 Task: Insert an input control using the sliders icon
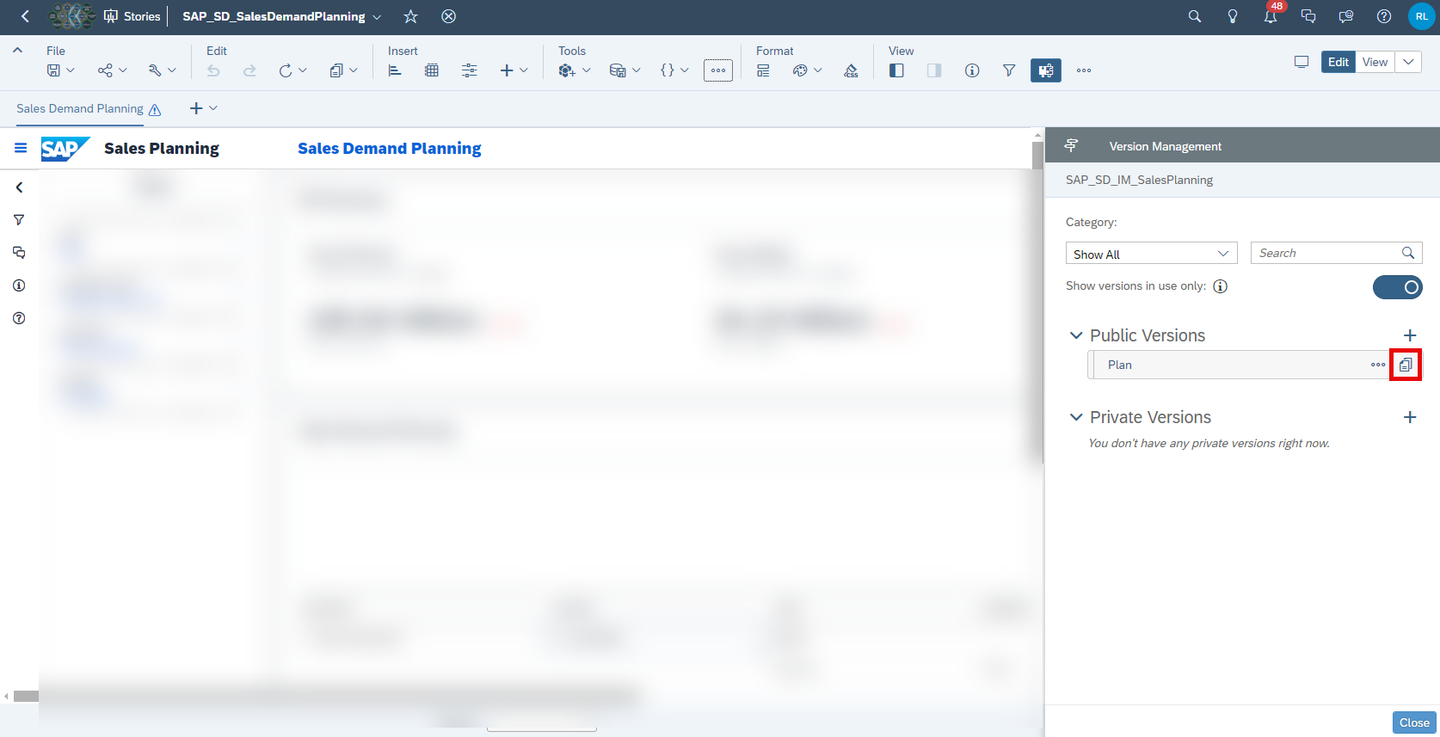coord(469,70)
